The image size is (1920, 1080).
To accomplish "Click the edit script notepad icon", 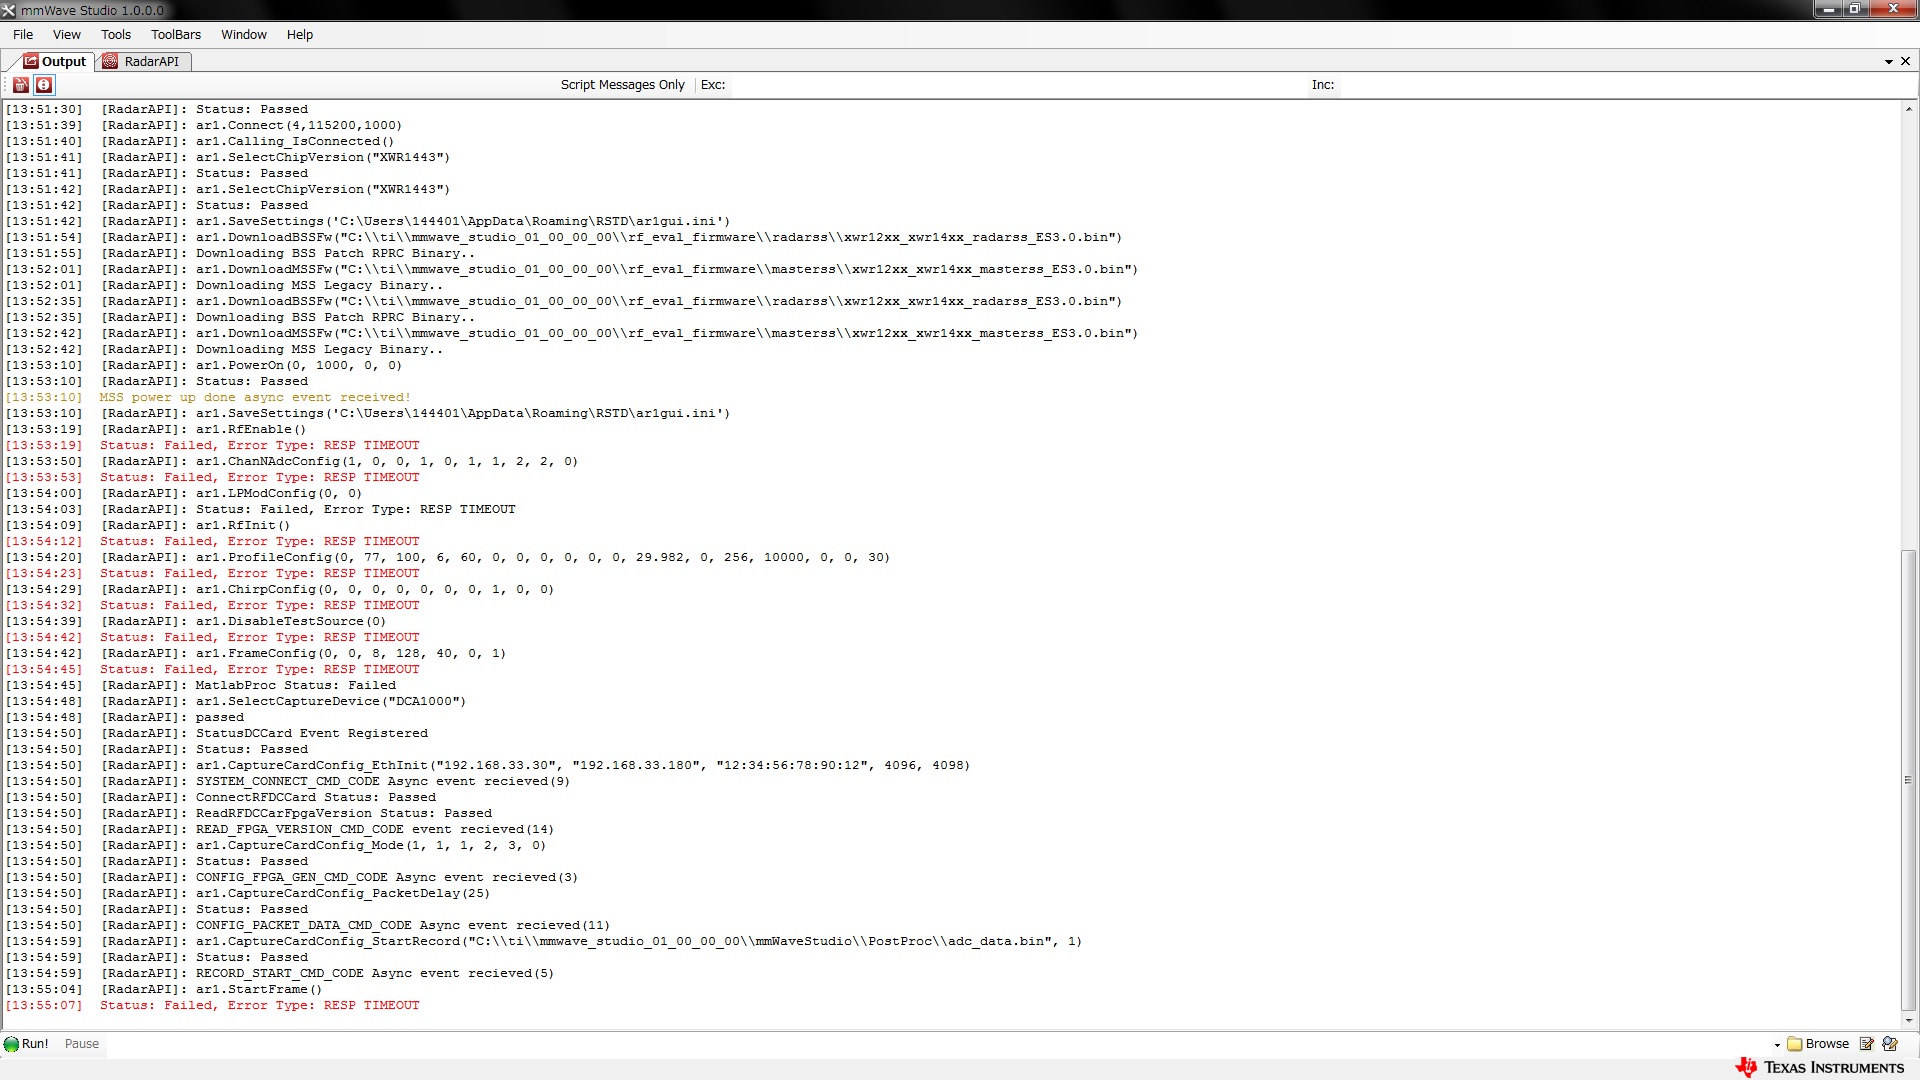I will (1866, 1044).
